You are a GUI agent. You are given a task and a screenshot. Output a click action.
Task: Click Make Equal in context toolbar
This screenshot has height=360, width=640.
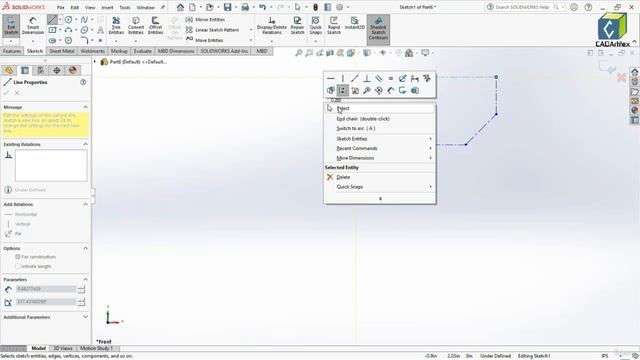[x=391, y=78]
